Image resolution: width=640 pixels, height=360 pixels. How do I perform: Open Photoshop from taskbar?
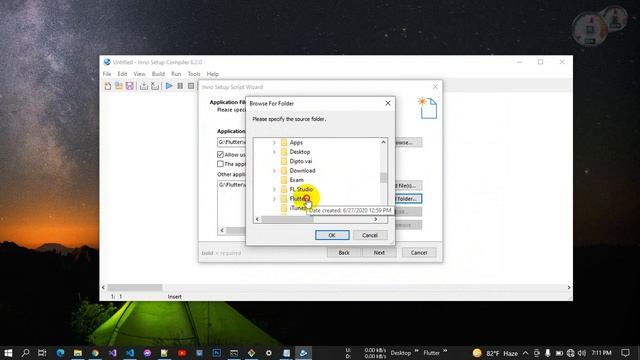point(216,353)
